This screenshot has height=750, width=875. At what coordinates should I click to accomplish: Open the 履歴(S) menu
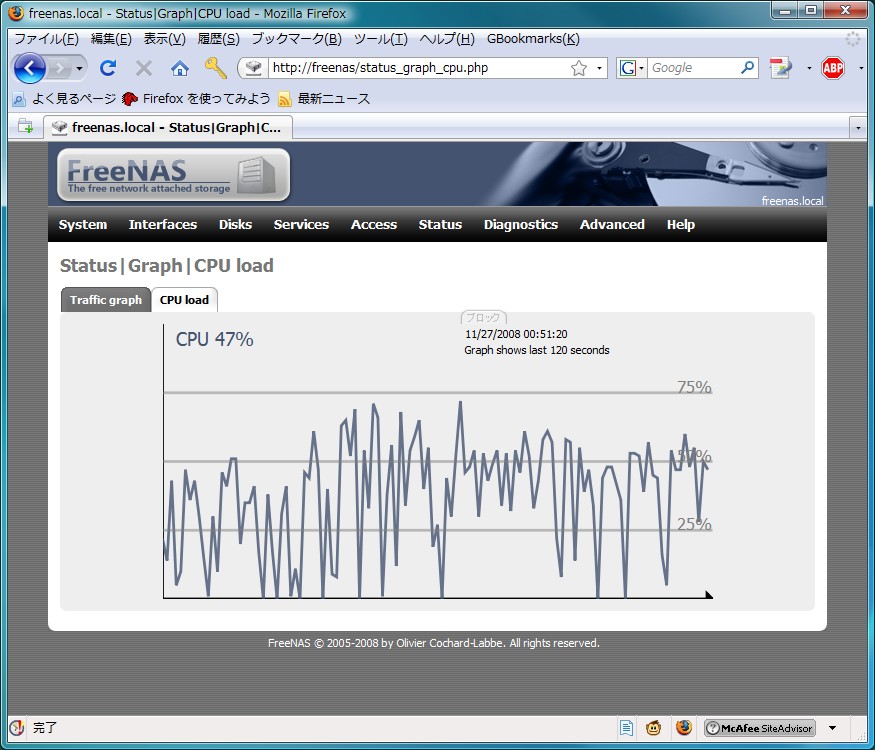pos(218,39)
